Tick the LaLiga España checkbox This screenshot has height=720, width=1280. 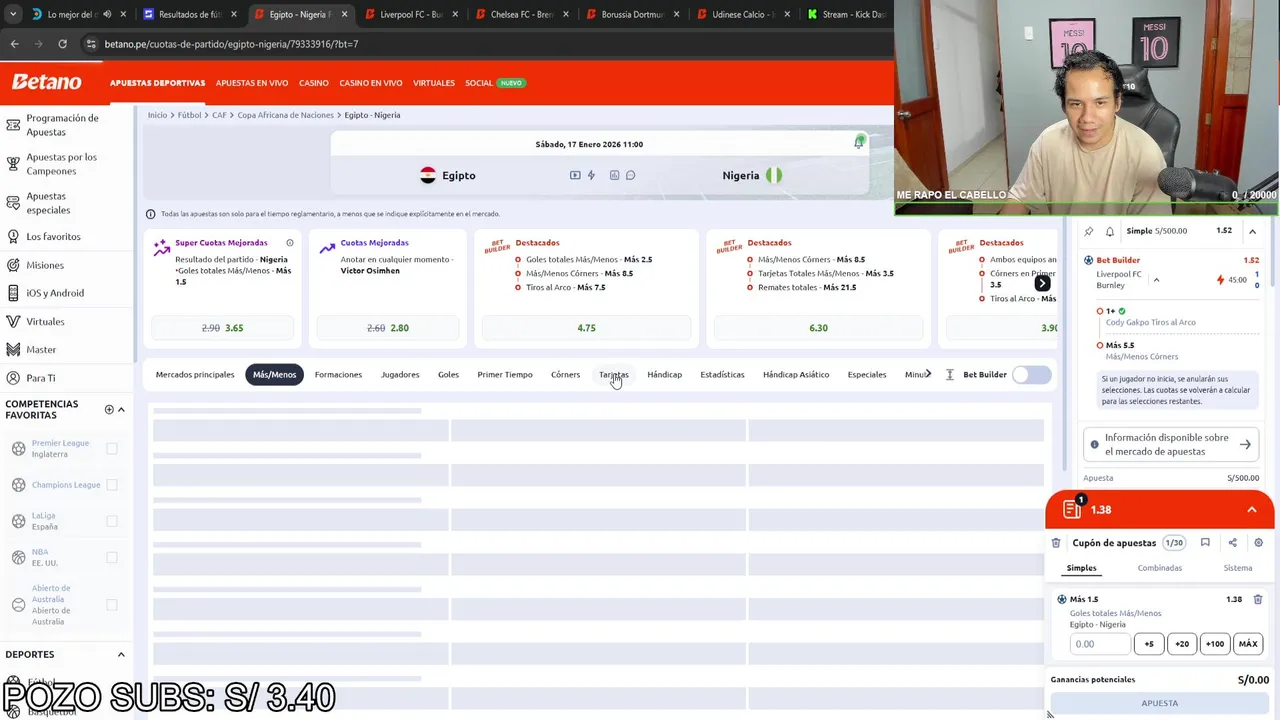pos(112,521)
